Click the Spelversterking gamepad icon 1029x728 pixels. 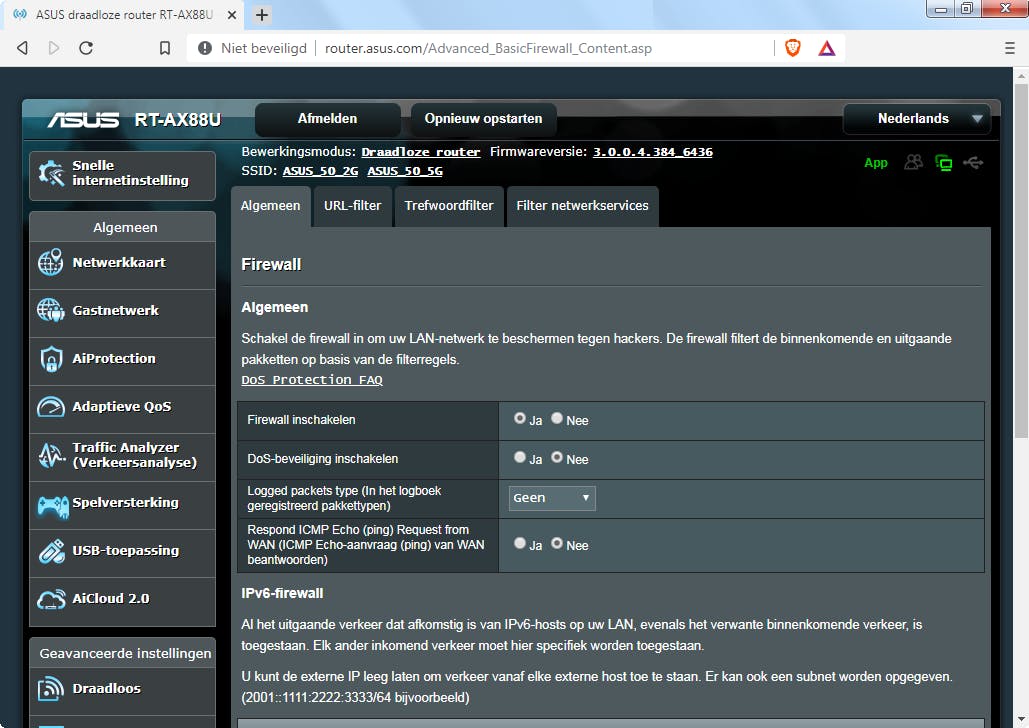point(52,504)
